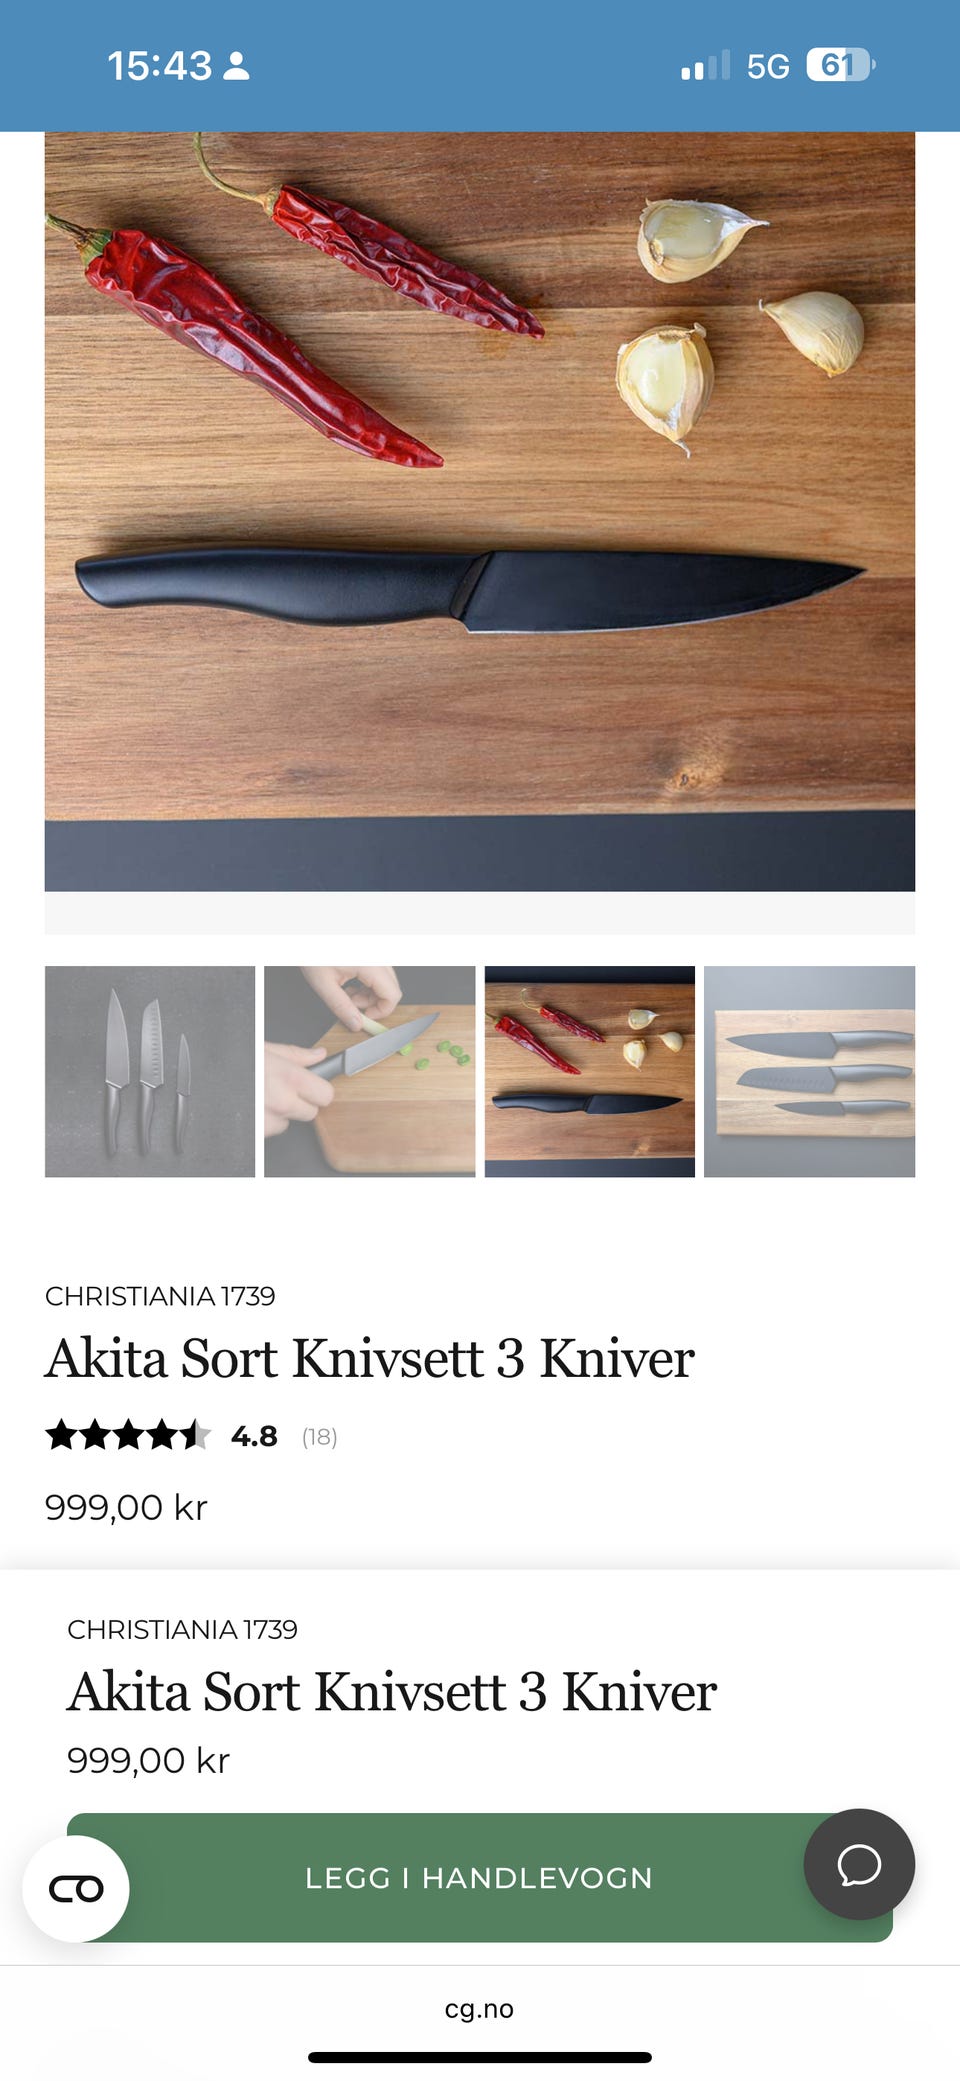Tap the 15:43 clock in status bar
This screenshot has width=960, height=2081.
[160, 66]
